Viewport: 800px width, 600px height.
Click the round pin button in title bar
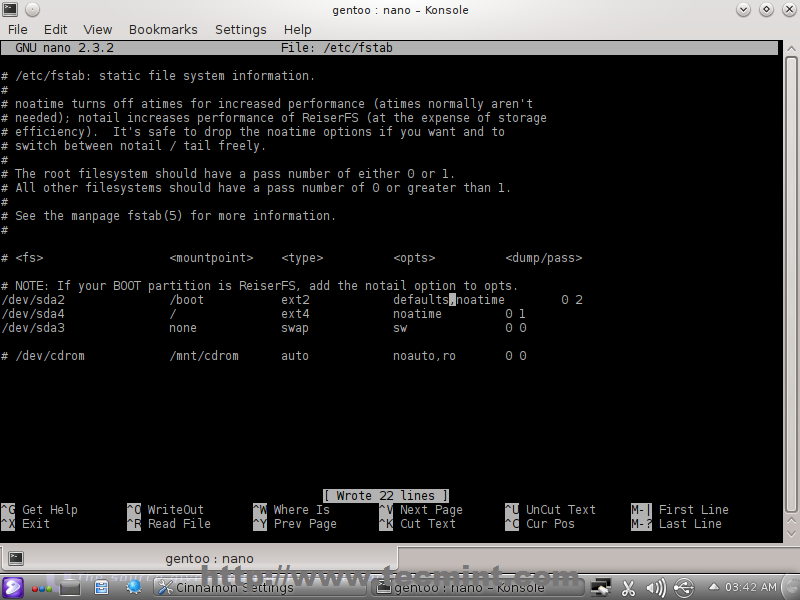(x=32, y=9)
